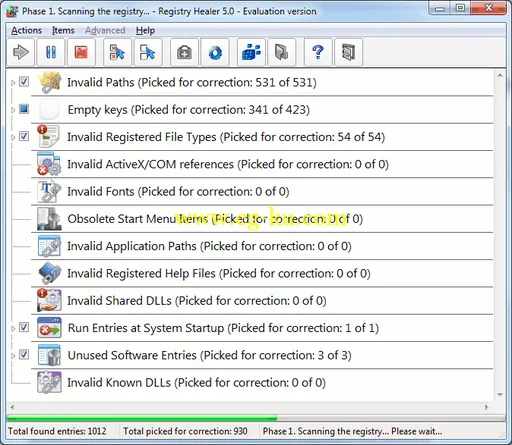Click the Invalid Registered File Types icon

49,136
